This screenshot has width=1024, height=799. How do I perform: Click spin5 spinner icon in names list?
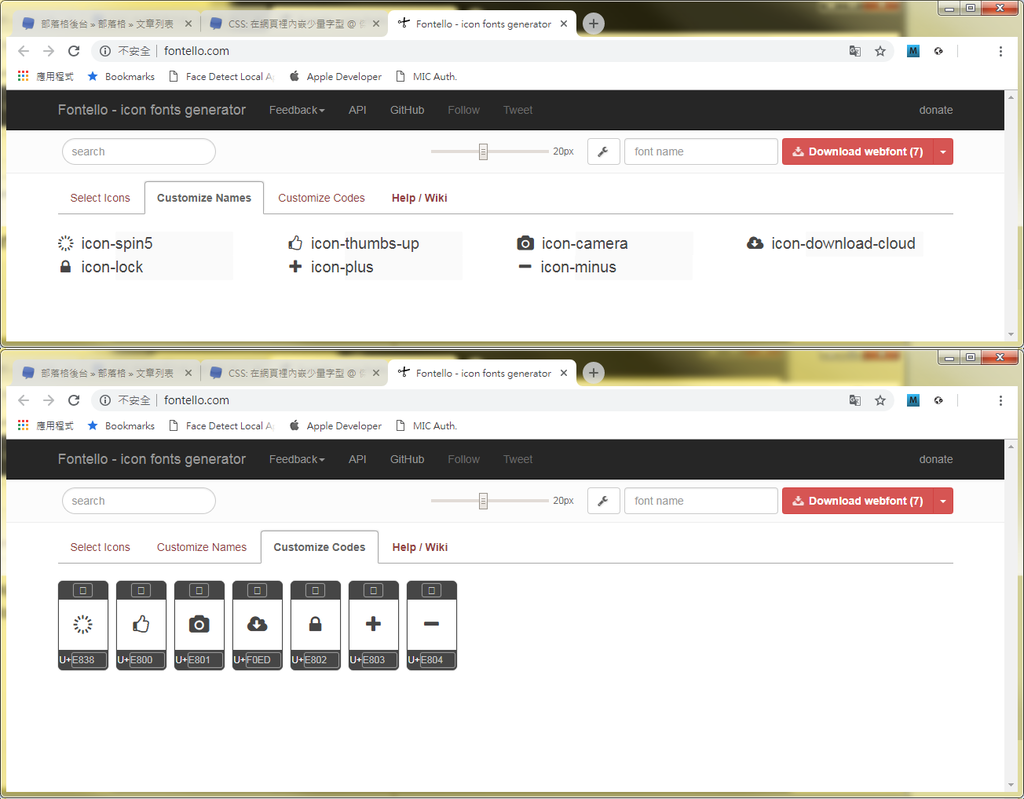[x=65, y=244]
